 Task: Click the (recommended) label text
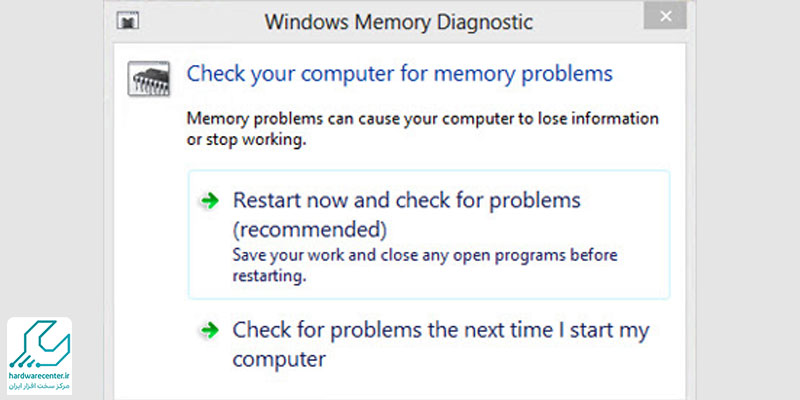310,231
